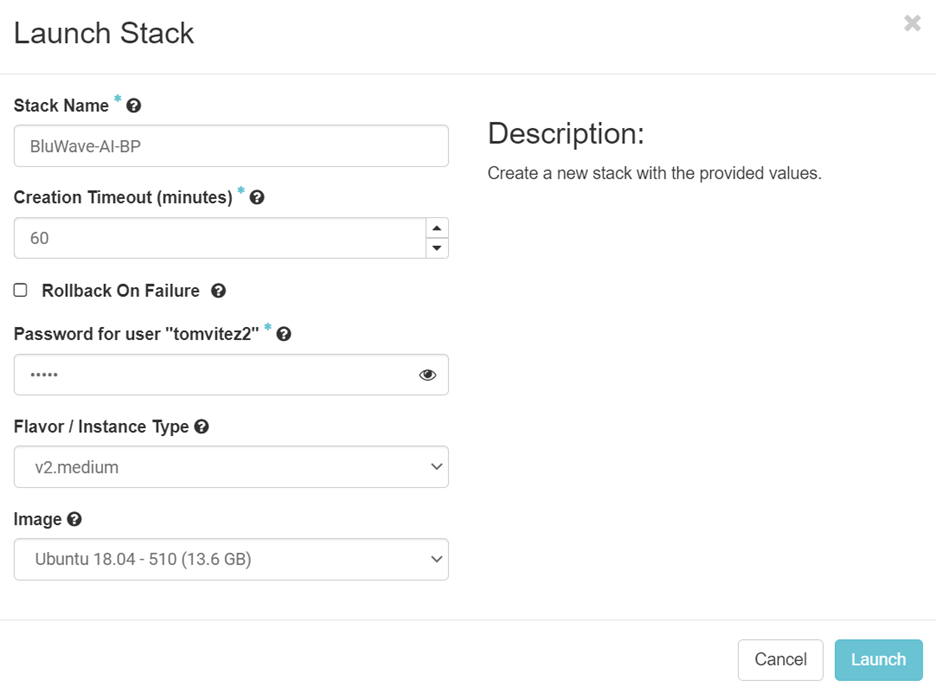Enable the Rollback On Failure checkbox
The image size is (936, 693).
click(x=20, y=290)
